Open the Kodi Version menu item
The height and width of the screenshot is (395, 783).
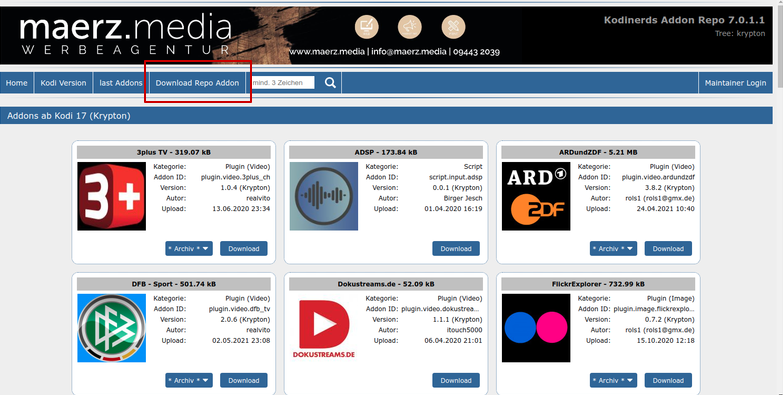(x=63, y=83)
